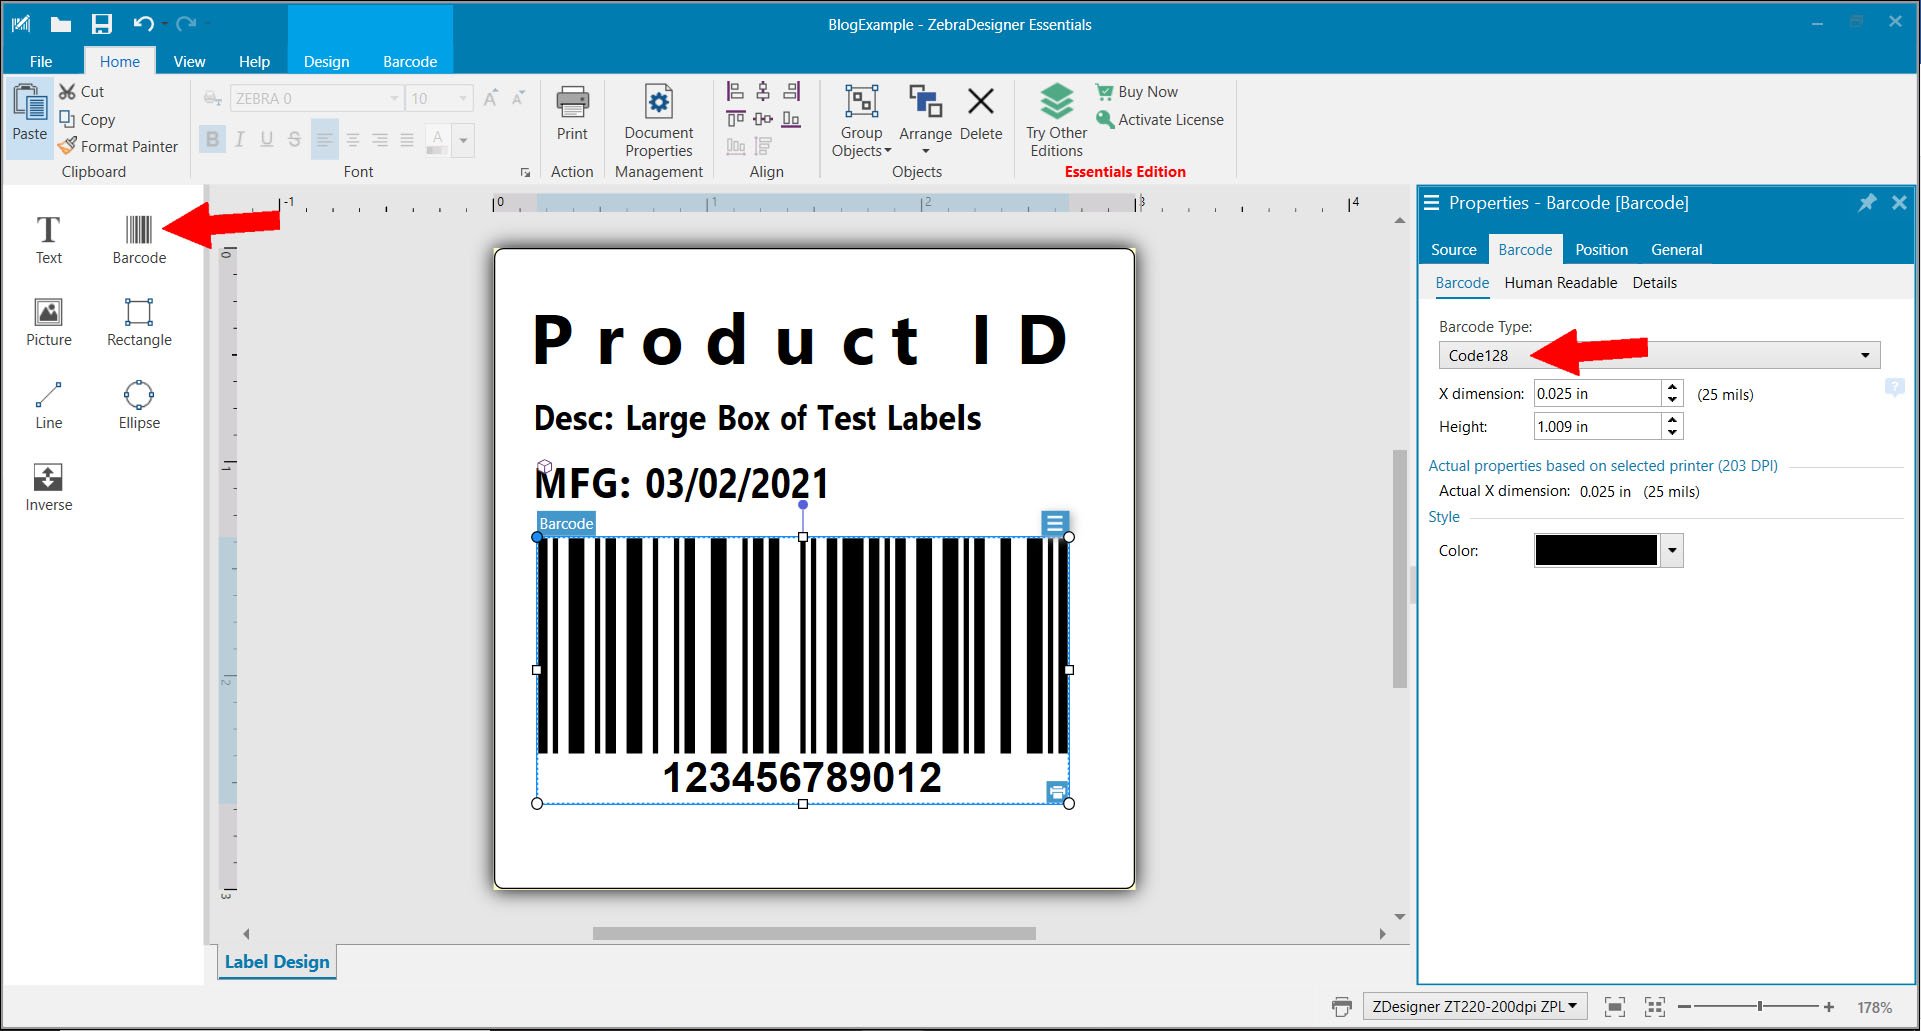This screenshot has height=1031, width=1921.
Task: Open the font name dropdown
Action: [x=393, y=98]
